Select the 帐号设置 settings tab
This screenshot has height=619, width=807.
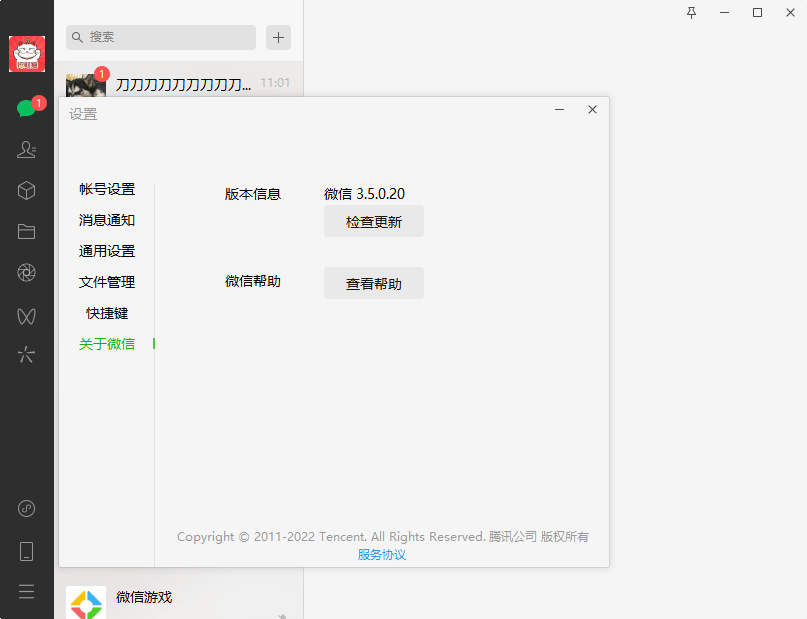[107, 189]
